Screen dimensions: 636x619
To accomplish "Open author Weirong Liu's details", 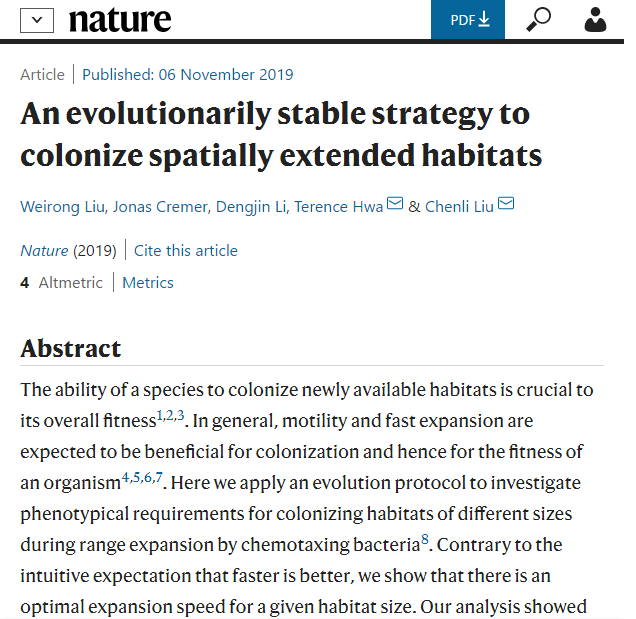I will click(x=63, y=207).
